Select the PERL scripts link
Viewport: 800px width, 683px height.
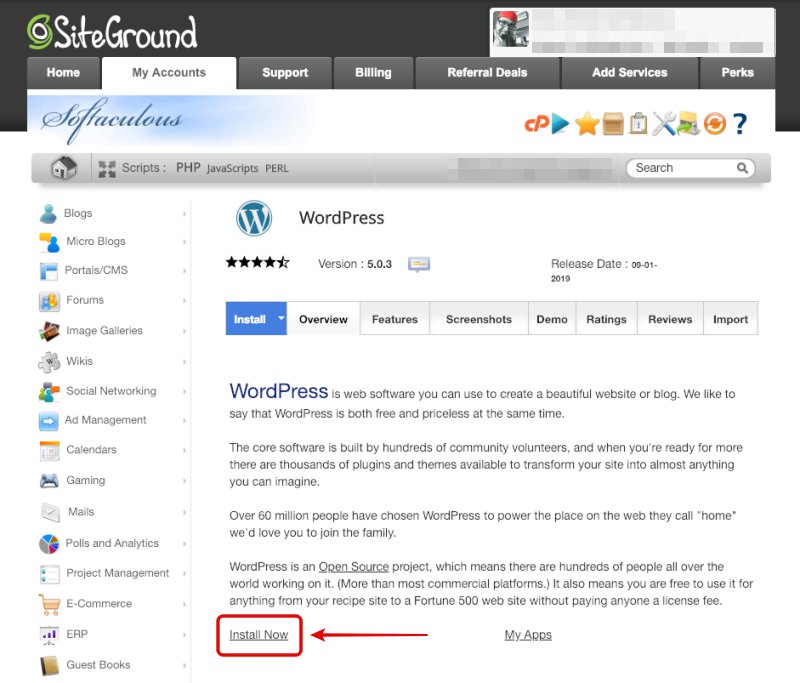[x=277, y=168]
